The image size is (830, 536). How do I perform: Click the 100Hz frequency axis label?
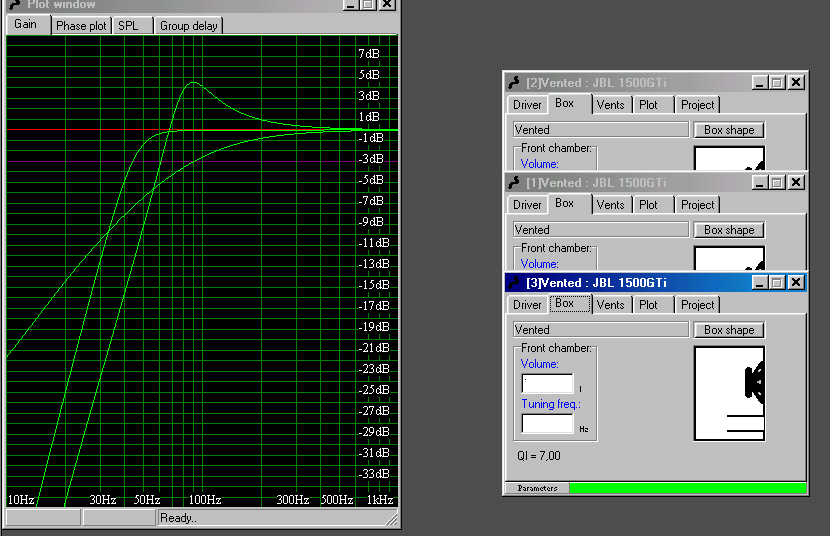tap(205, 500)
